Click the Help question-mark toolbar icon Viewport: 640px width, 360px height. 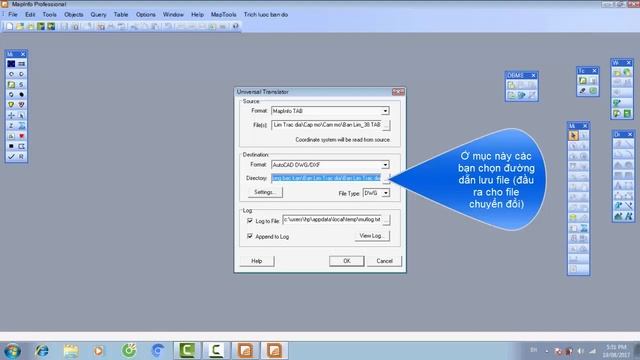pyautogui.click(x=236, y=26)
